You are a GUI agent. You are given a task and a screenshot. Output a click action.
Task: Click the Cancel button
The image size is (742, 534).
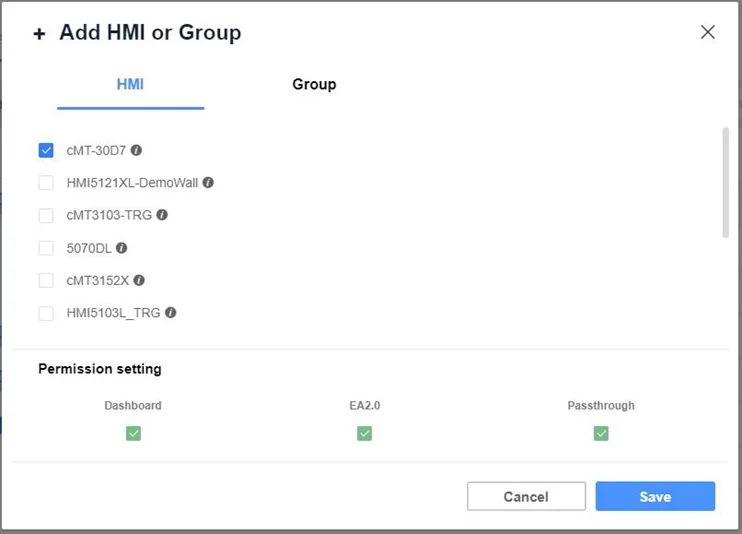click(526, 496)
